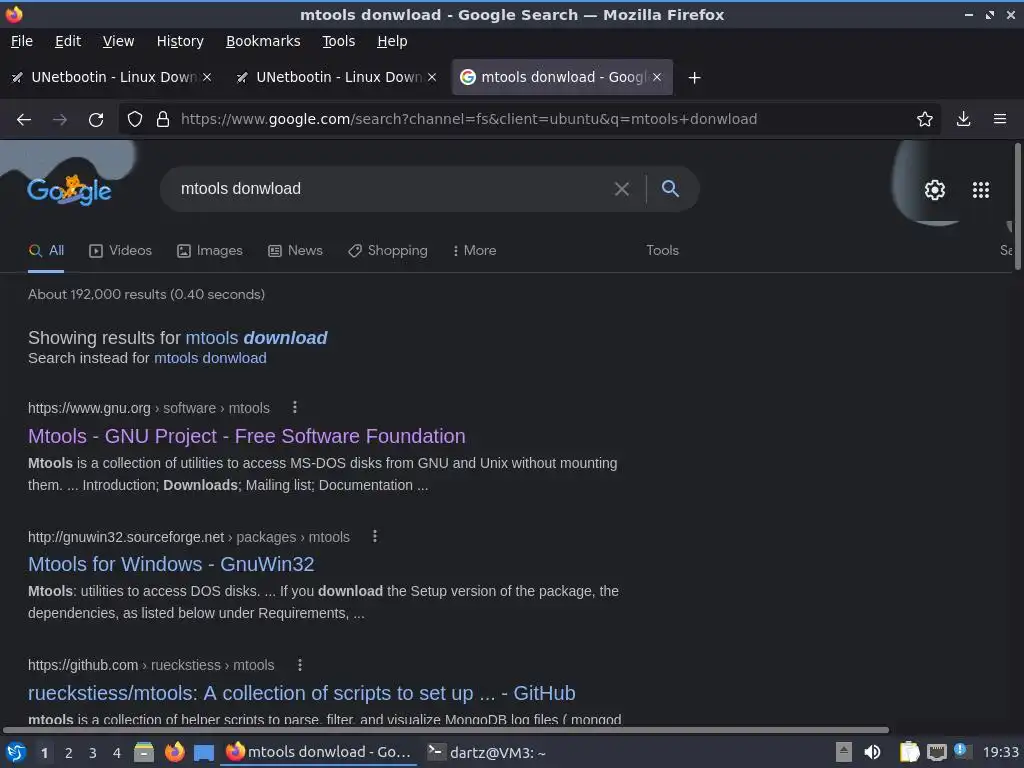Image resolution: width=1024 pixels, height=768 pixels.
Task: Open a new tab with the plus button
Action: tap(695, 78)
